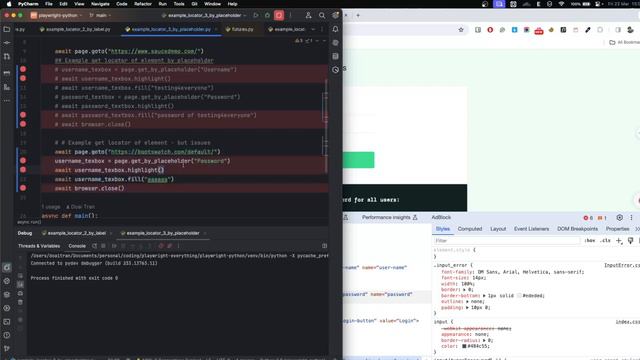Image resolution: width=640 pixels, height=360 pixels.
Task: Open the InputError.css source link
Action: (x=622, y=265)
